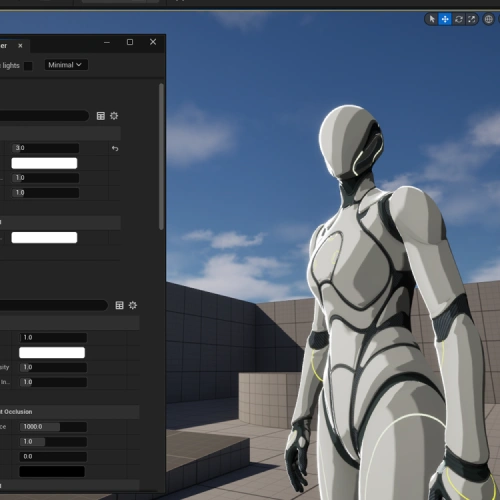Image resolution: width=500 pixels, height=500 pixels.
Task: Click the 0.0 value input field
Action: click(x=53, y=456)
